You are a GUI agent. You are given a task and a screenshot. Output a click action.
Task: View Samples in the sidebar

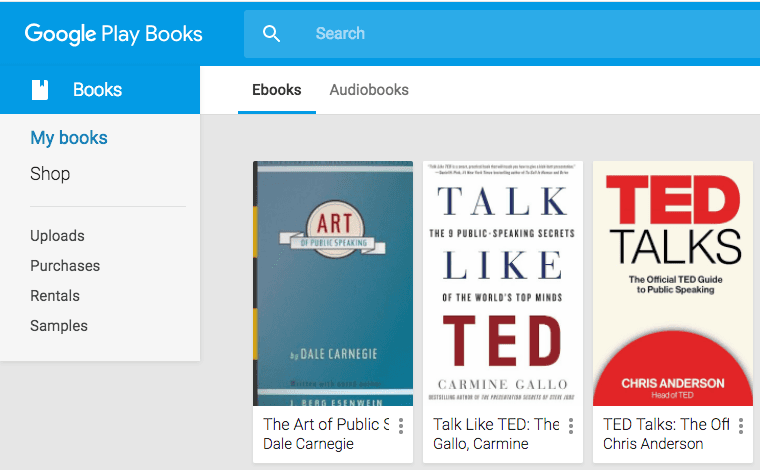coord(59,326)
